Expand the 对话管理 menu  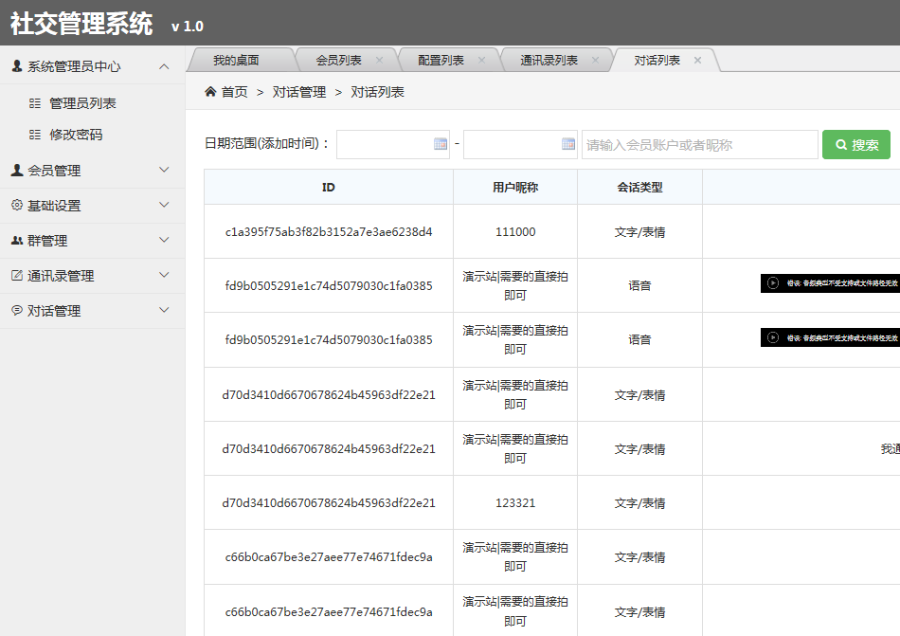click(164, 310)
